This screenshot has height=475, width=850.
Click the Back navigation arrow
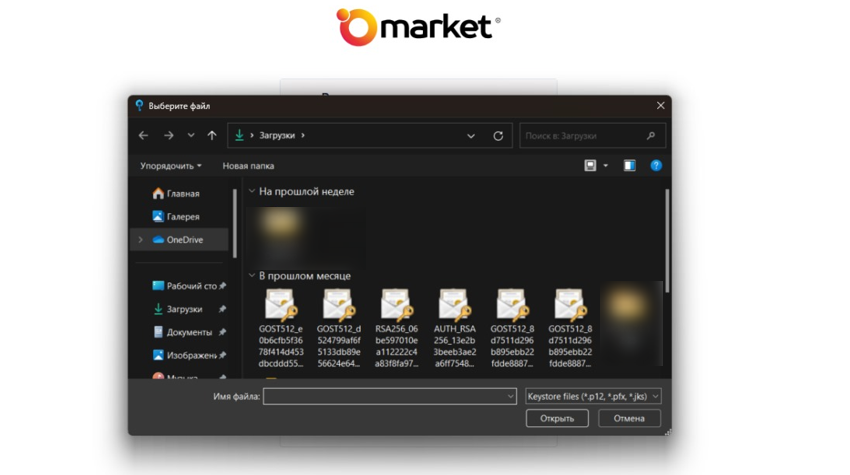click(144, 136)
